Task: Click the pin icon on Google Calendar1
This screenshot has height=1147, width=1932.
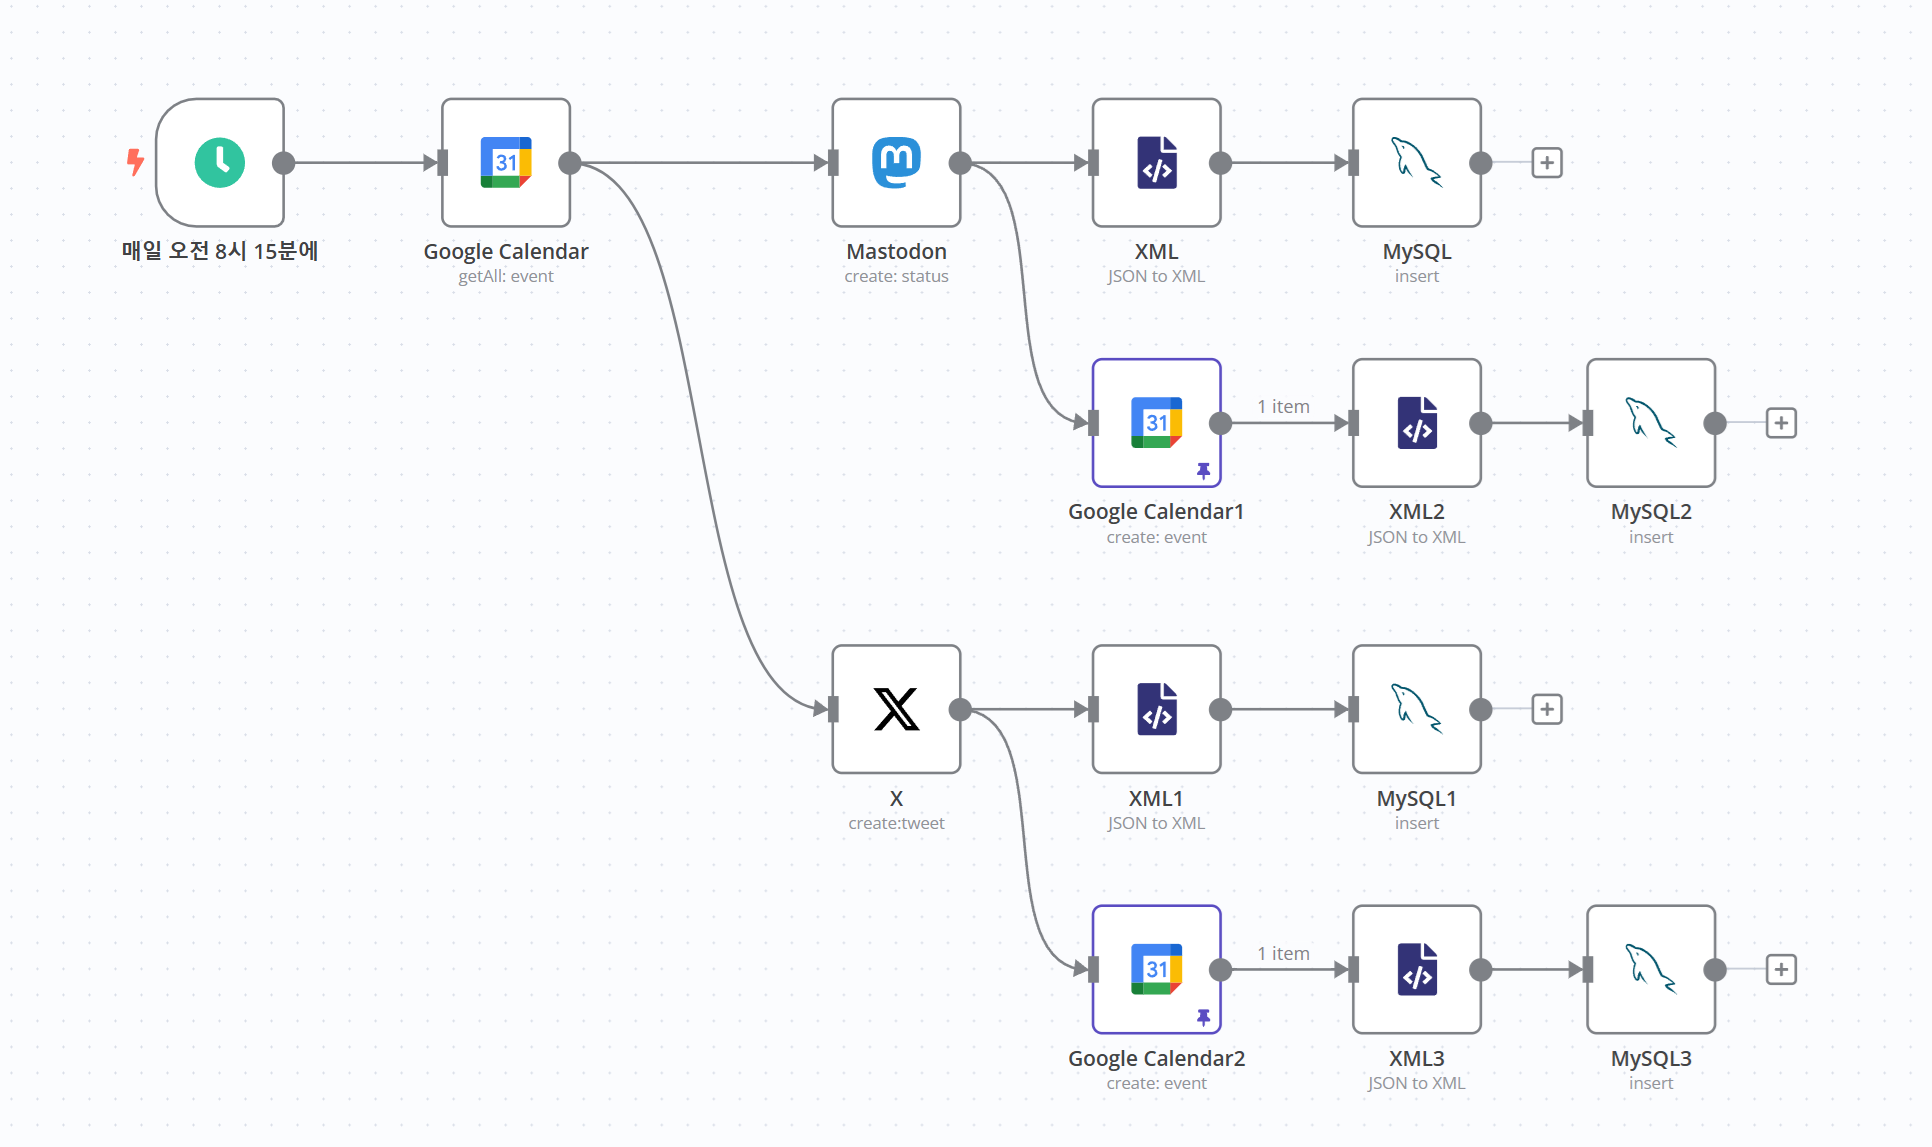Action: click(1203, 470)
